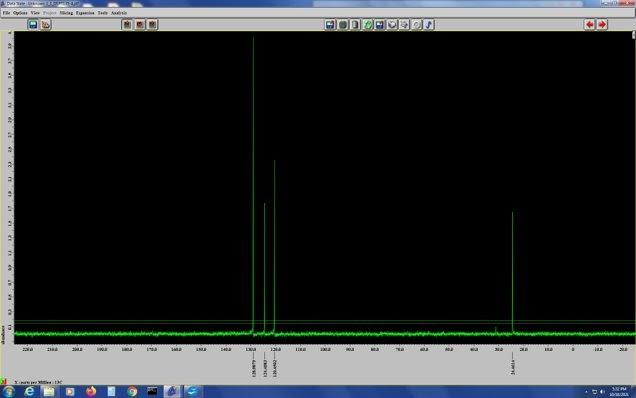Click the round dark green toolbar icon
Screen dimensions: 636x398
coord(343,25)
